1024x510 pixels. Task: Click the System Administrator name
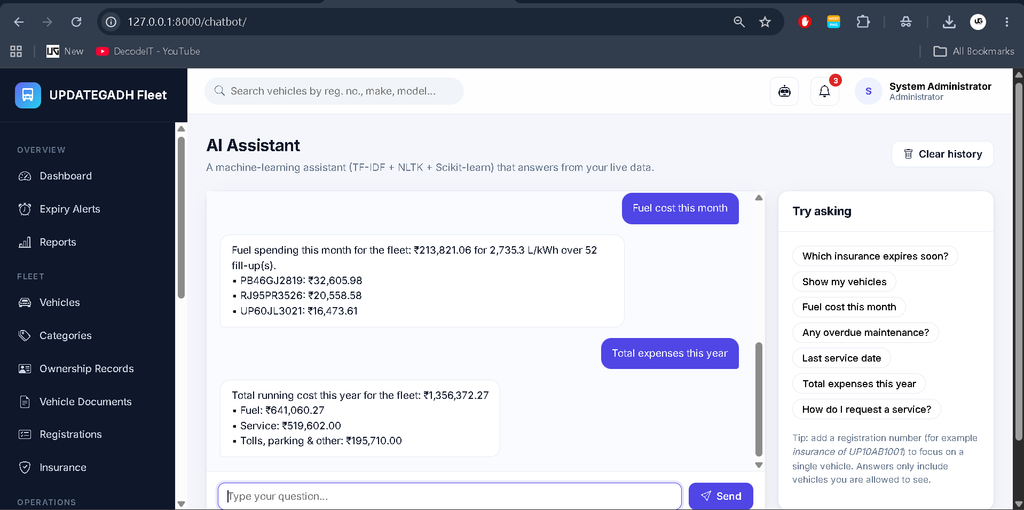[940, 86]
